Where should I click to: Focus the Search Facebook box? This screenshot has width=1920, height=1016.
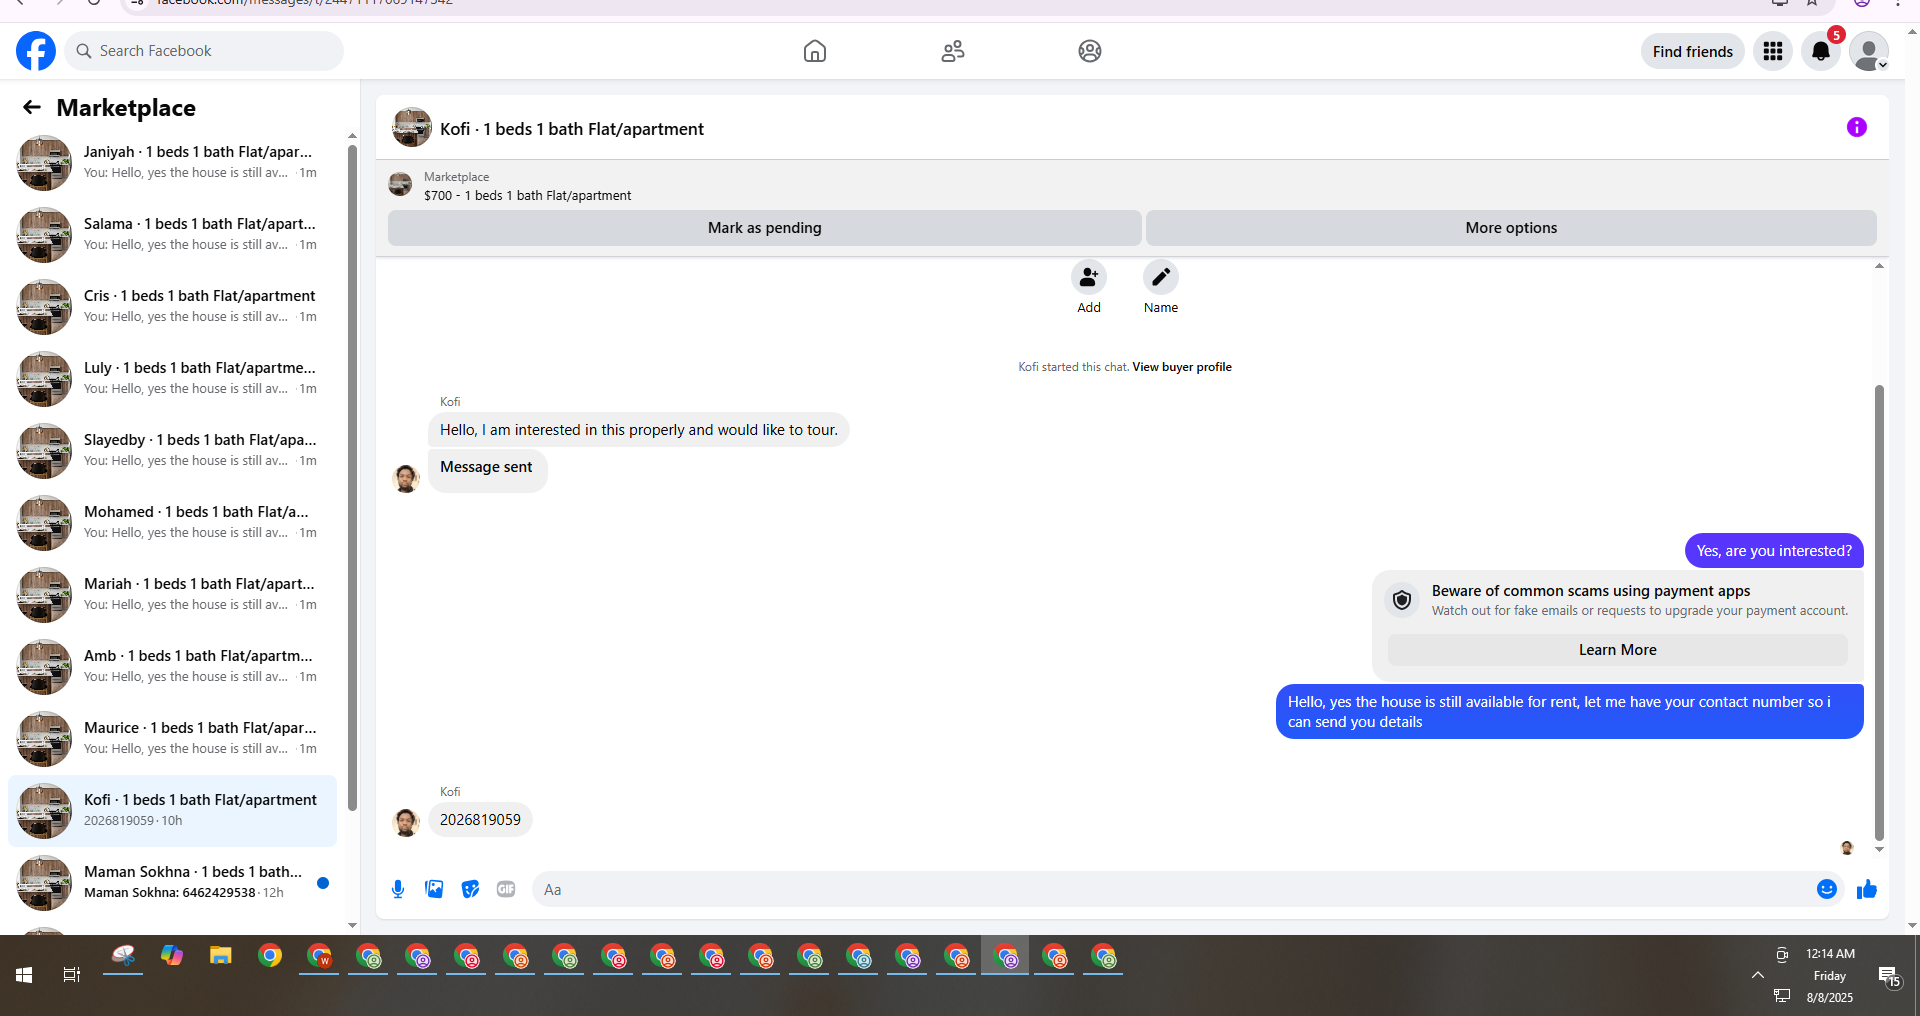pyautogui.click(x=204, y=51)
